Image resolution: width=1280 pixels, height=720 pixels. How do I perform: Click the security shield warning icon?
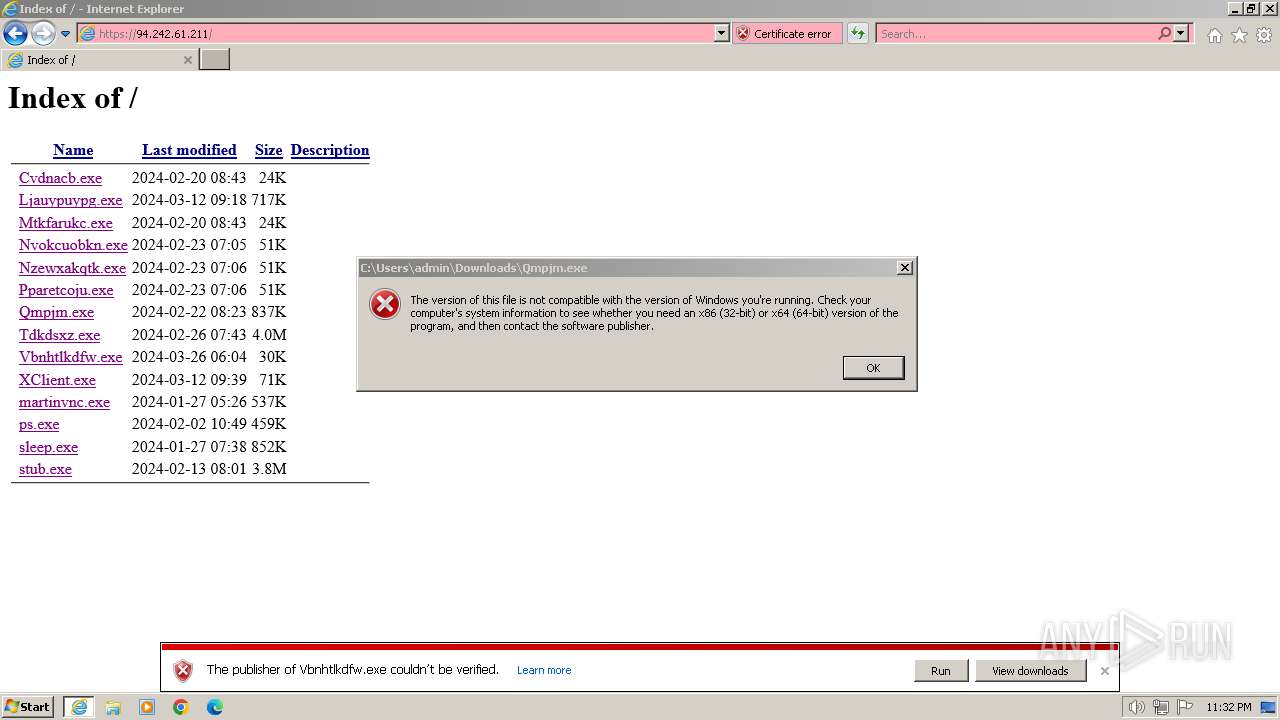[x=183, y=671]
